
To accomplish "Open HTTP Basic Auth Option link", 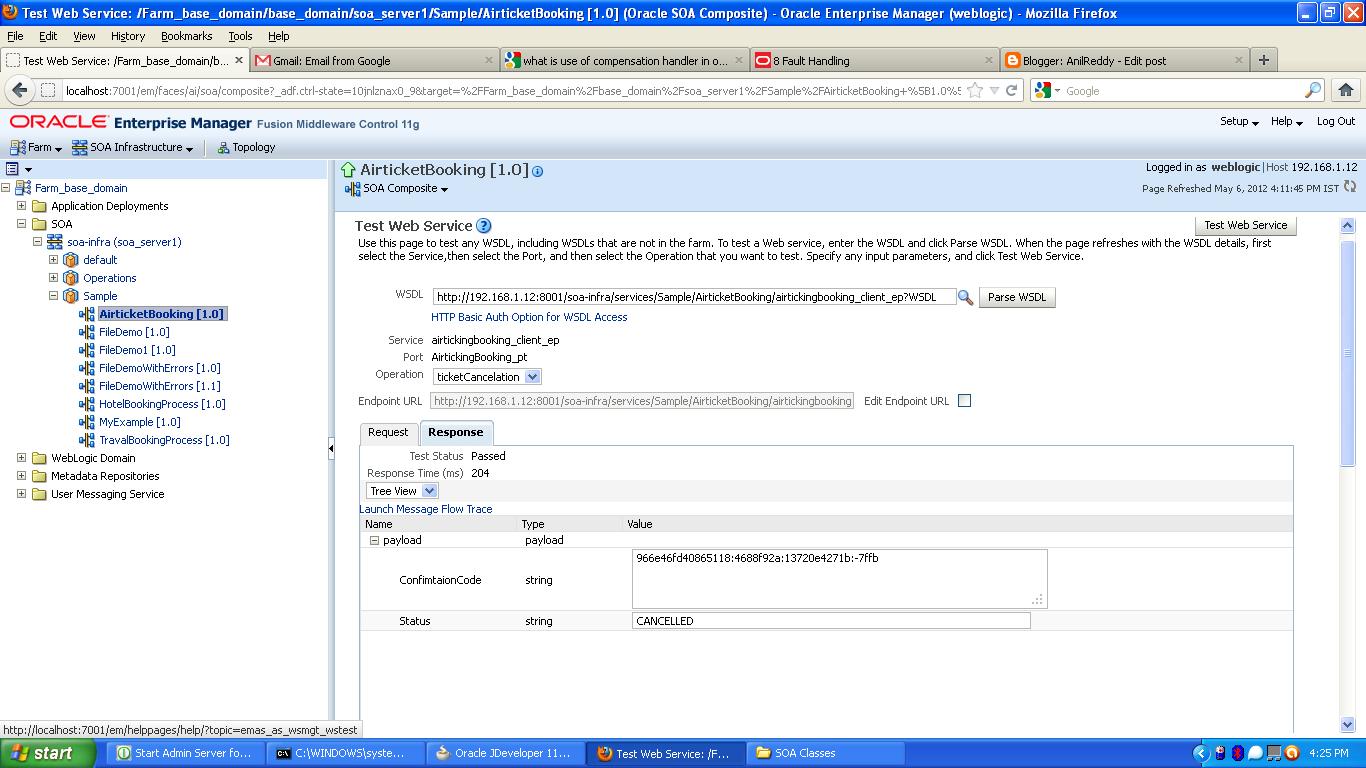I will coord(529,317).
